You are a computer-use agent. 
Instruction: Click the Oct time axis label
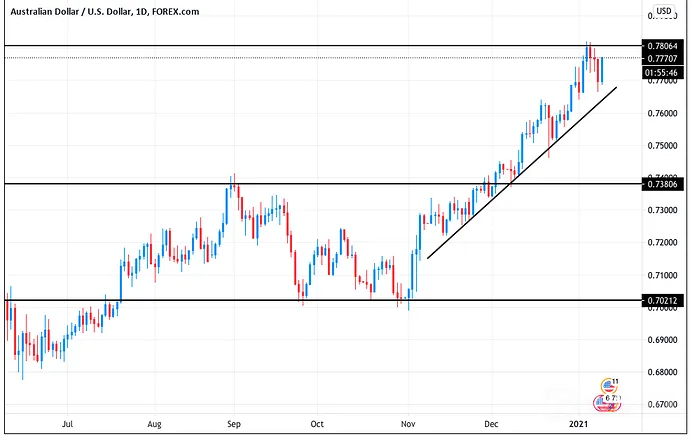coord(317,424)
